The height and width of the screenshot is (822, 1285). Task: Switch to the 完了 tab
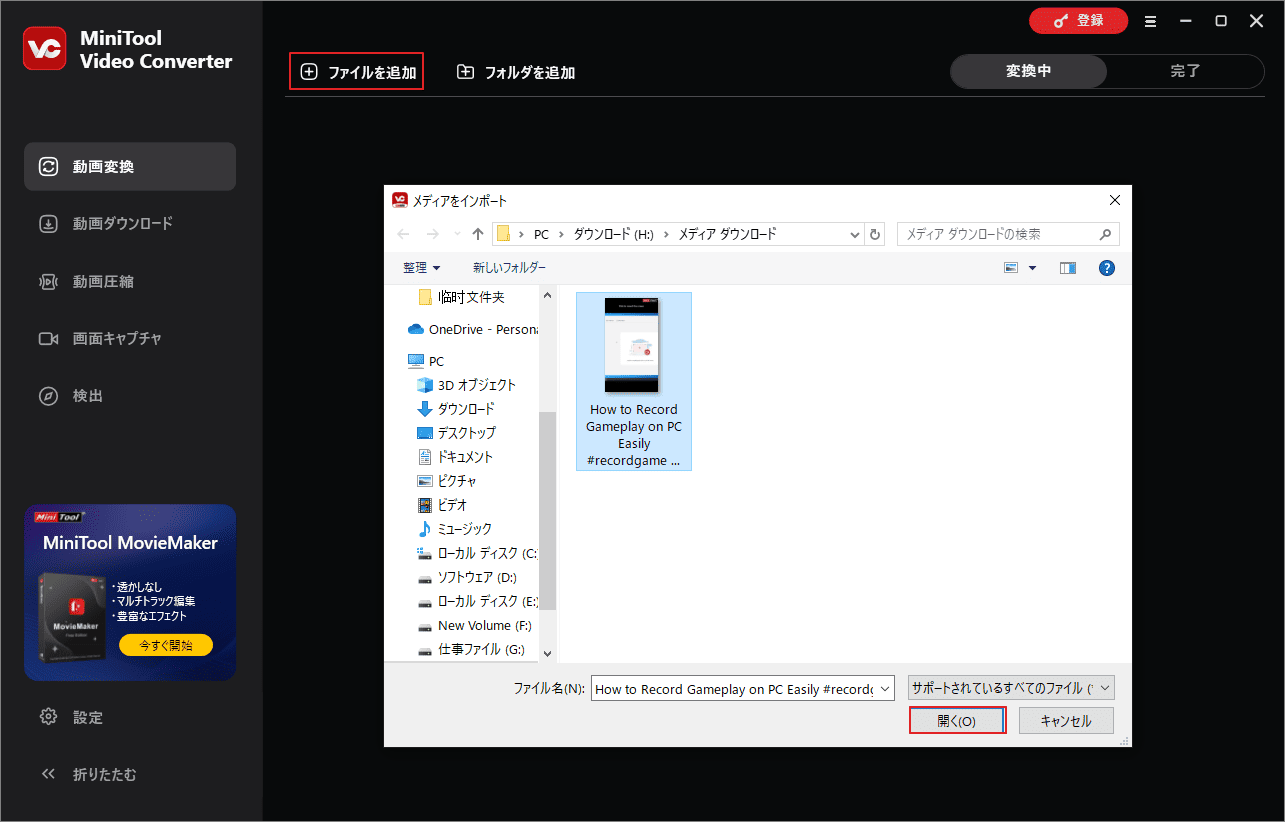1185,71
